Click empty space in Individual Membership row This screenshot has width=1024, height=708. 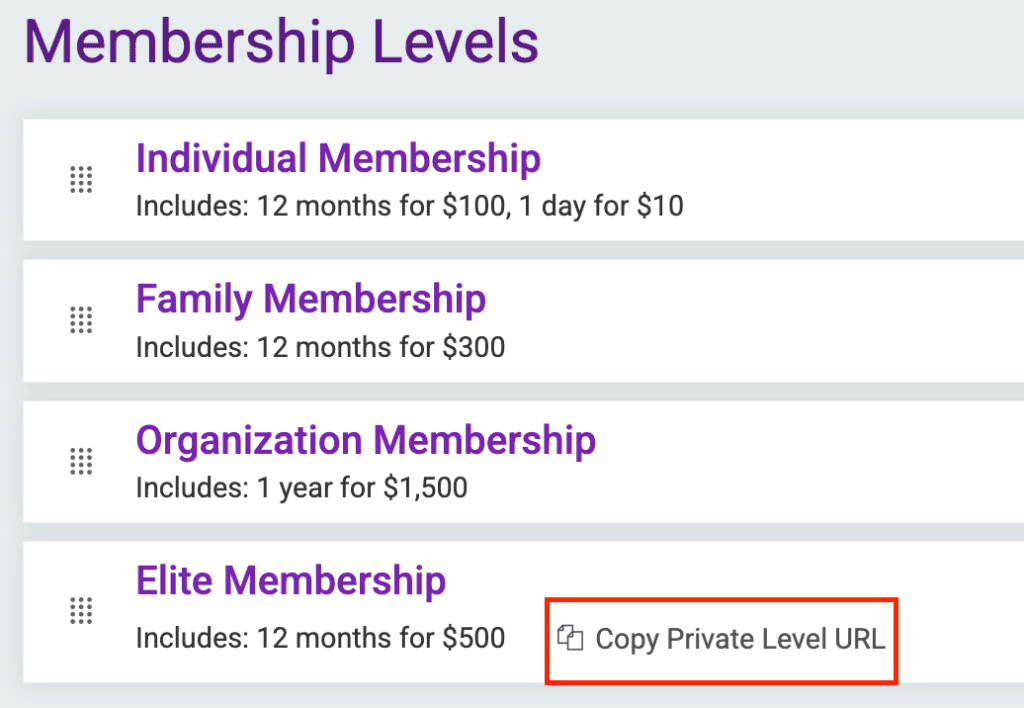pos(850,180)
